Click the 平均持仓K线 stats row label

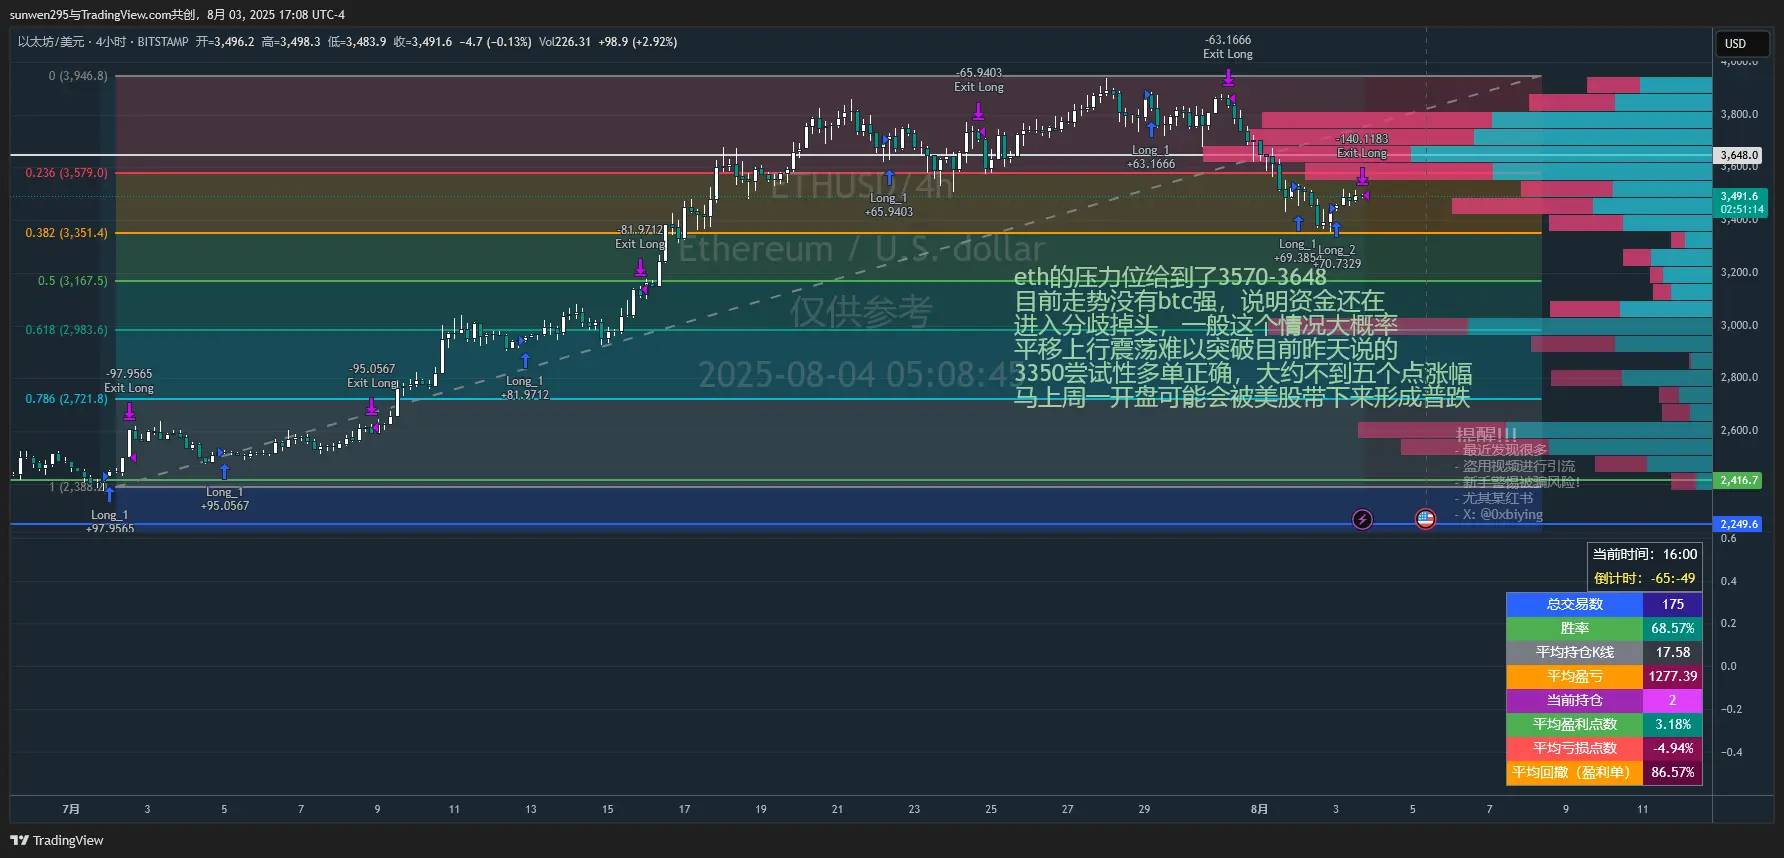(x=1575, y=652)
